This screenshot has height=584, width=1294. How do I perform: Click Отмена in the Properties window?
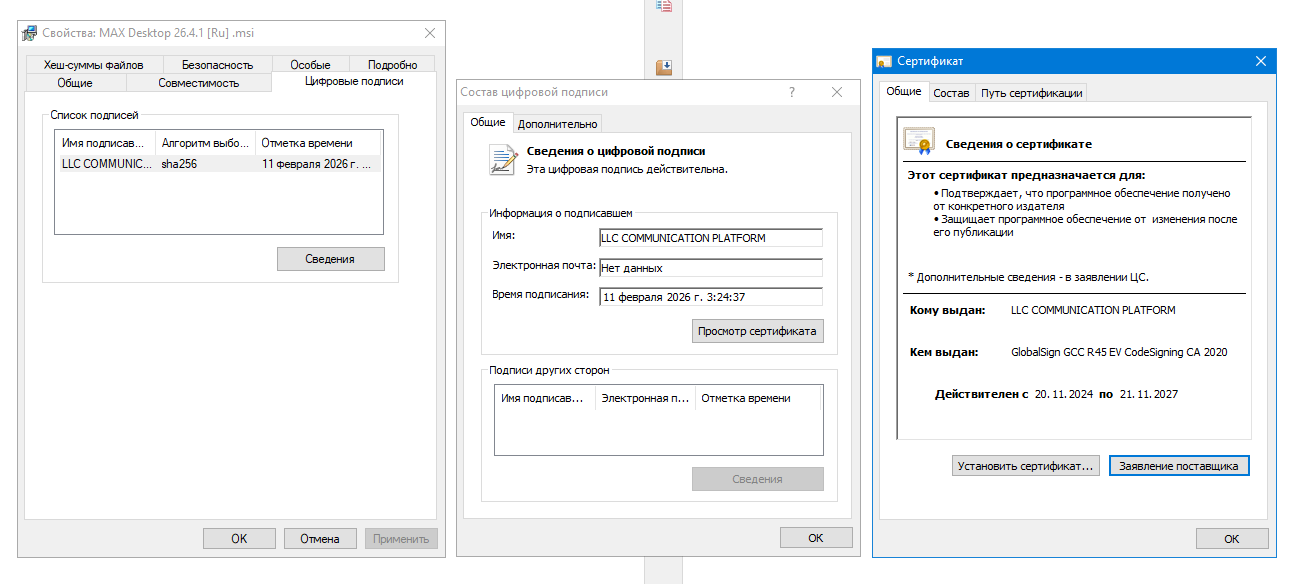pyautogui.click(x=320, y=538)
